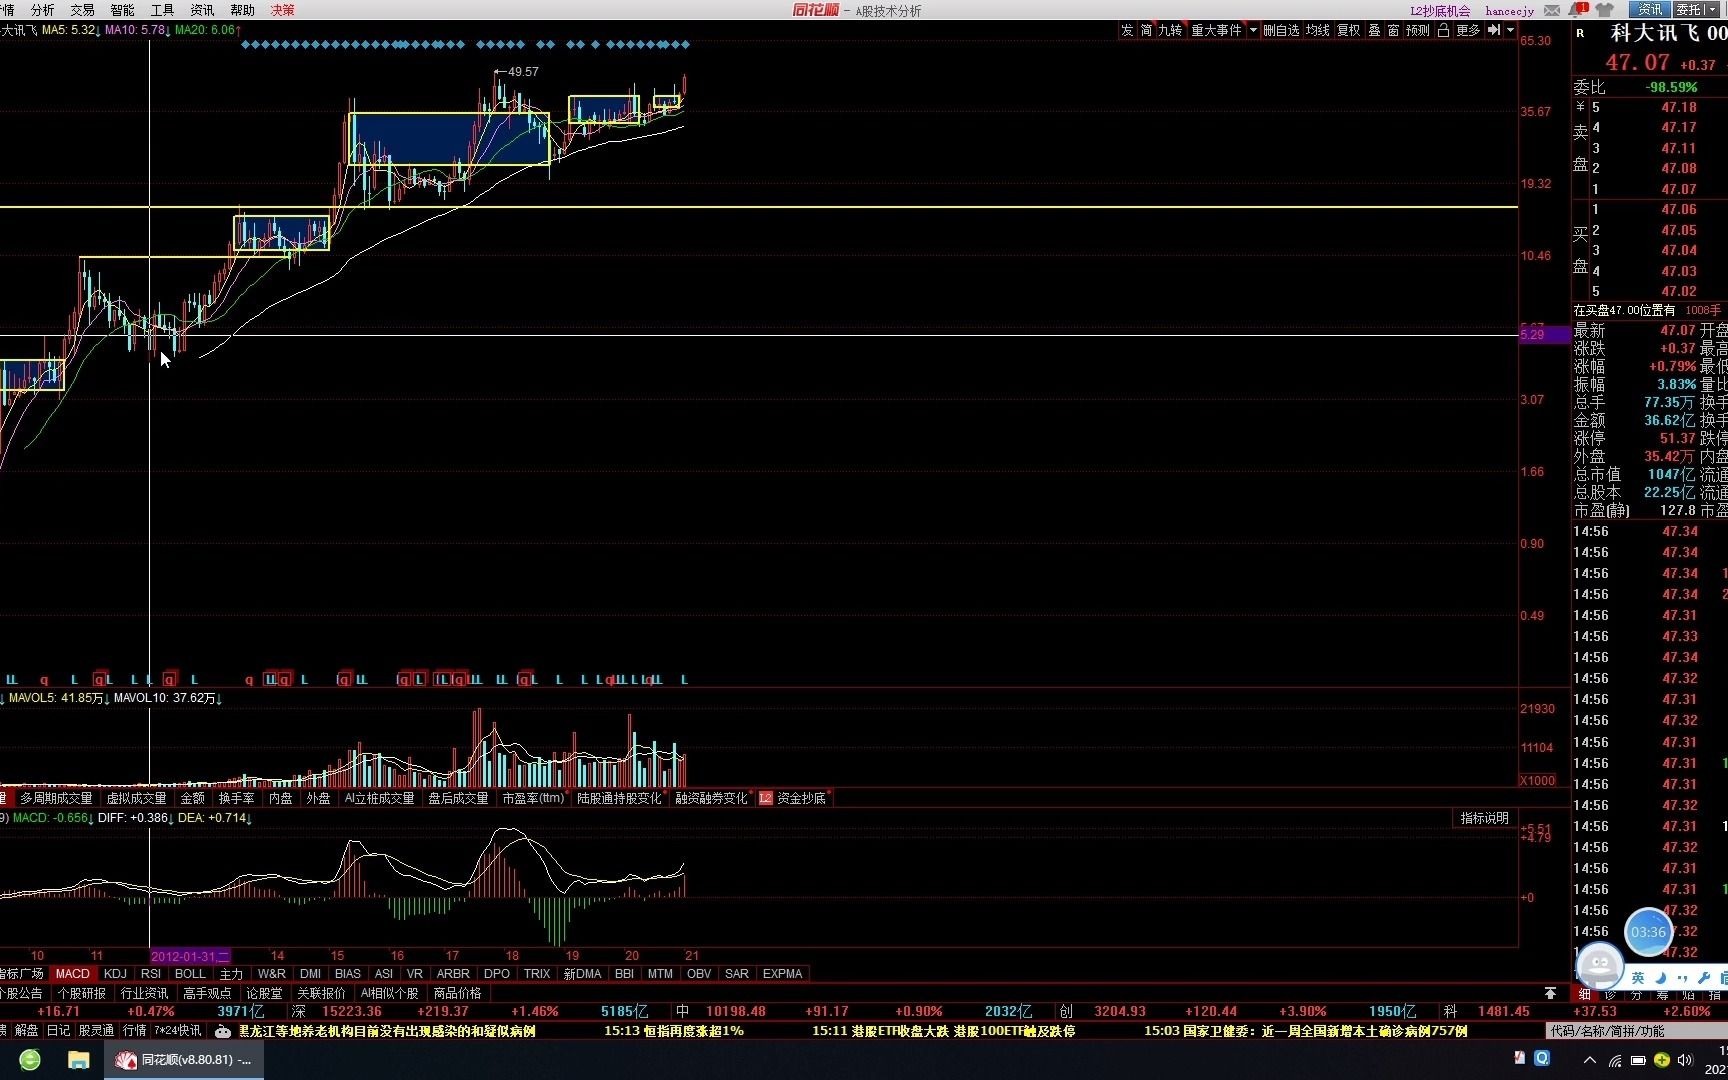Open the 决策 menu
This screenshot has width=1728, height=1080.
[283, 10]
